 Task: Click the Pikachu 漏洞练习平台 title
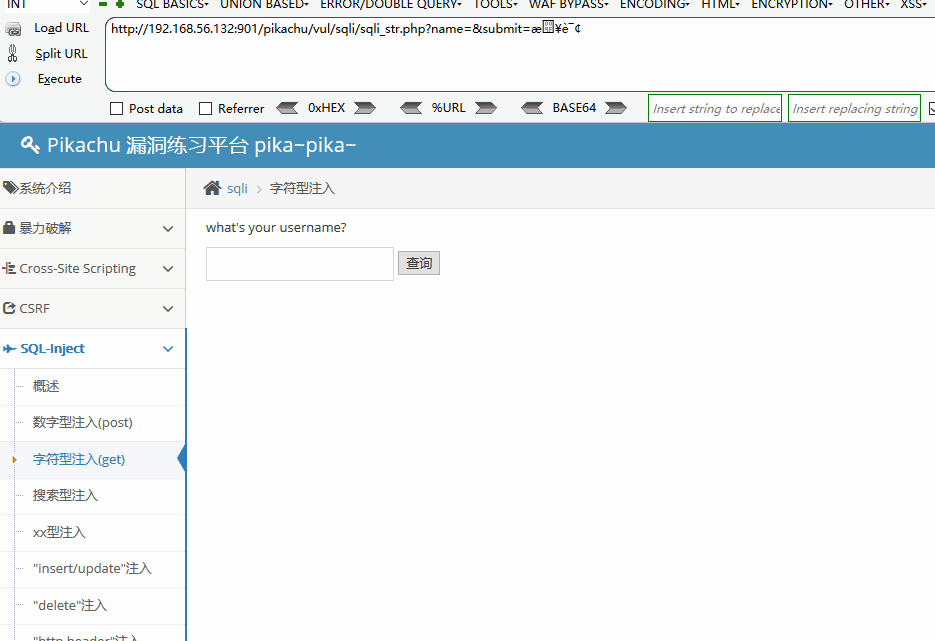click(202, 145)
